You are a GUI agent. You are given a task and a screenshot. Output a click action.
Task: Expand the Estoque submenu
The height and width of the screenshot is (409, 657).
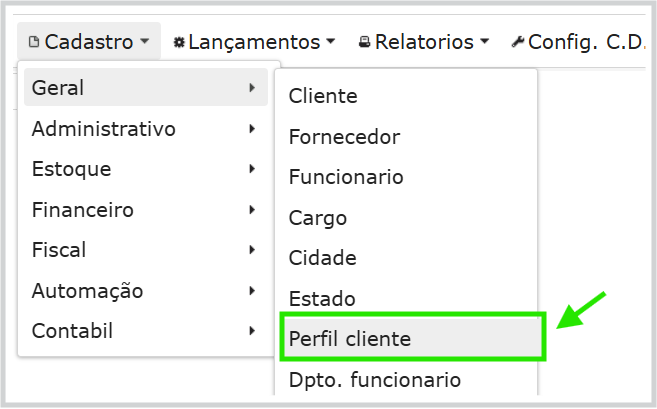tap(145, 169)
